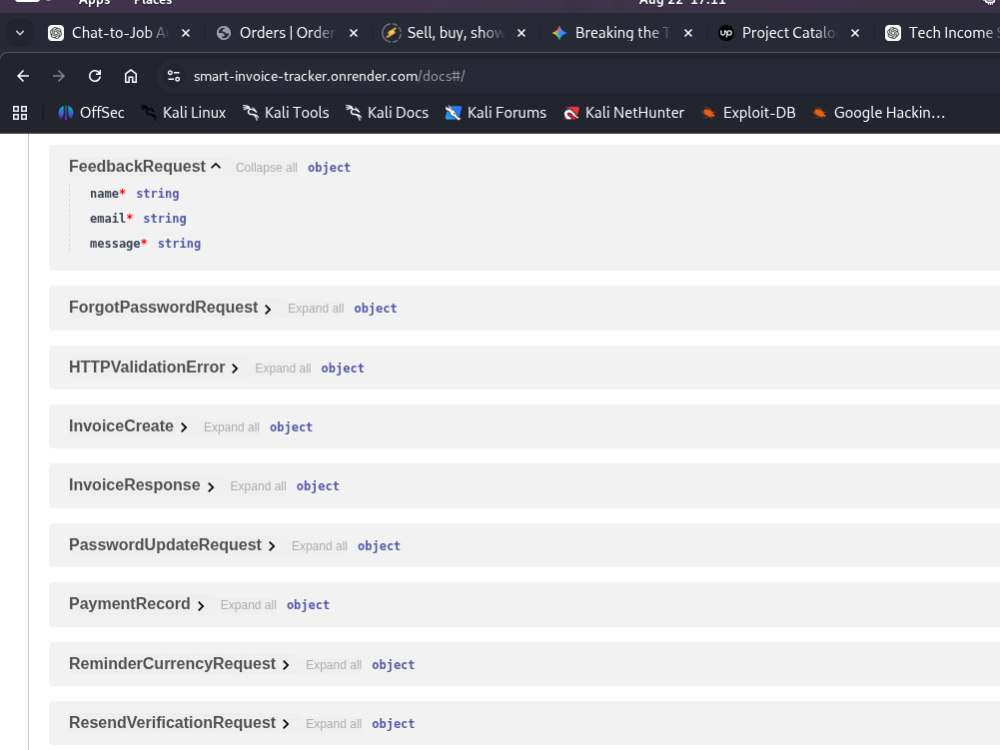Expand the InvoiceResponse schema
The image size is (1000, 750).
210,487
